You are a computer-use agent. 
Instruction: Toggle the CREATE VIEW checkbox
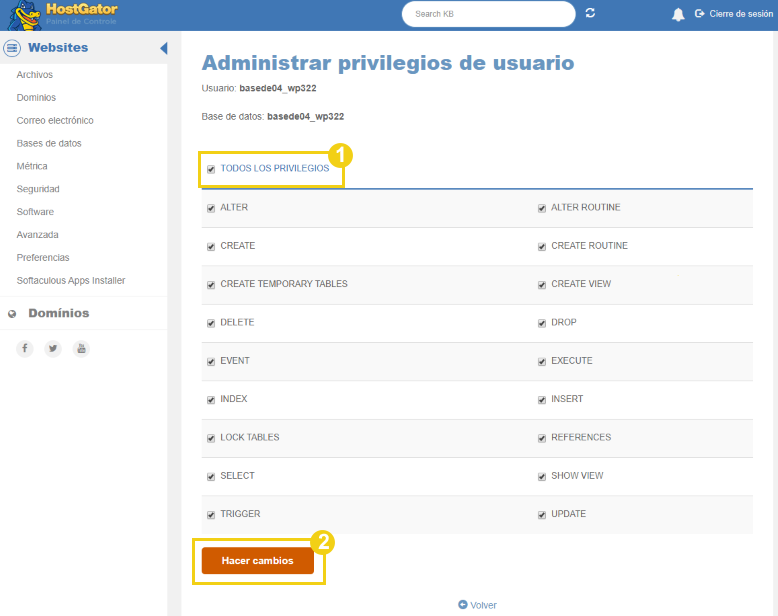pyautogui.click(x=542, y=285)
